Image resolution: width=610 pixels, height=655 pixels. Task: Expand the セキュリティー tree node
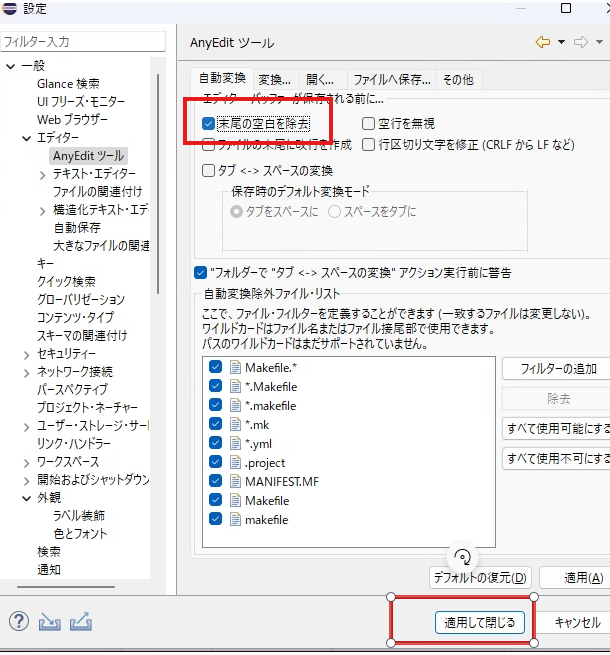click(27, 355)
